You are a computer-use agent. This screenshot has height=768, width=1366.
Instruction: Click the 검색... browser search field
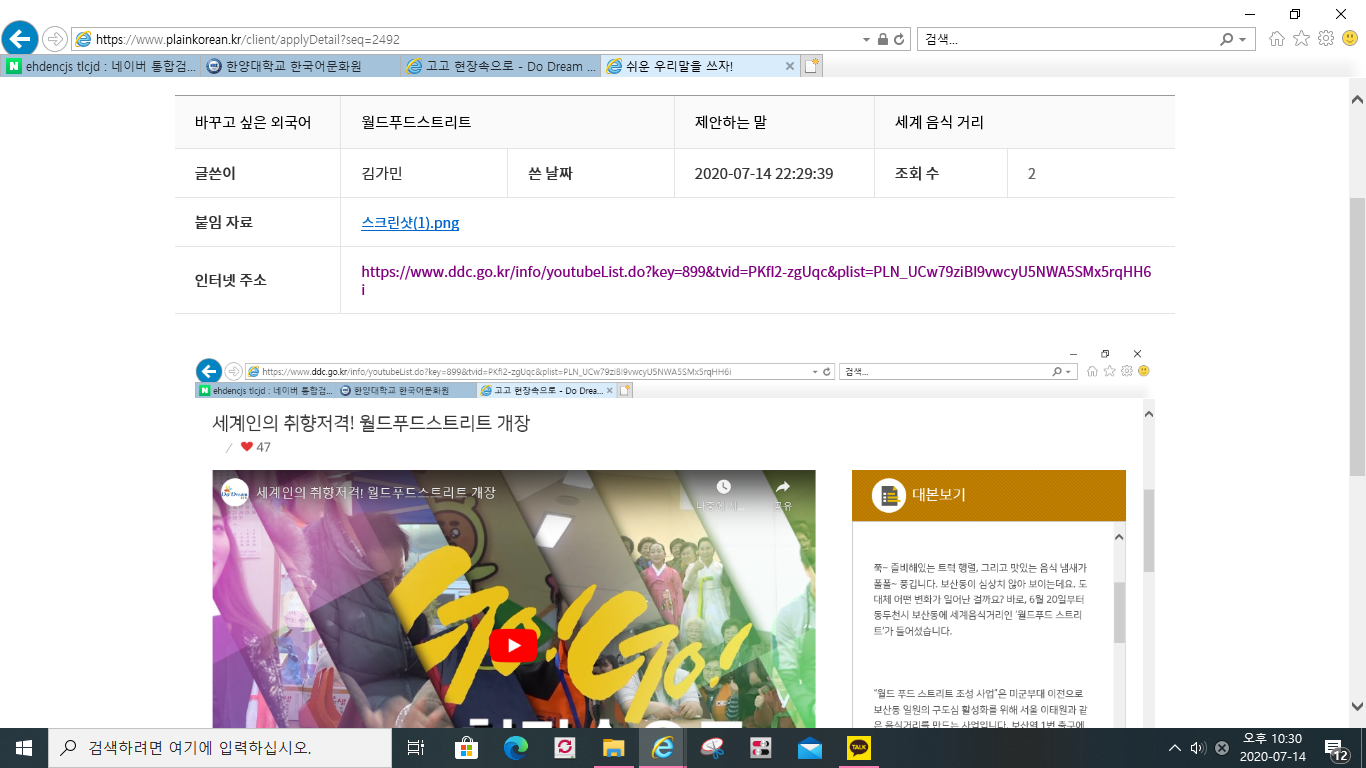1065,40
